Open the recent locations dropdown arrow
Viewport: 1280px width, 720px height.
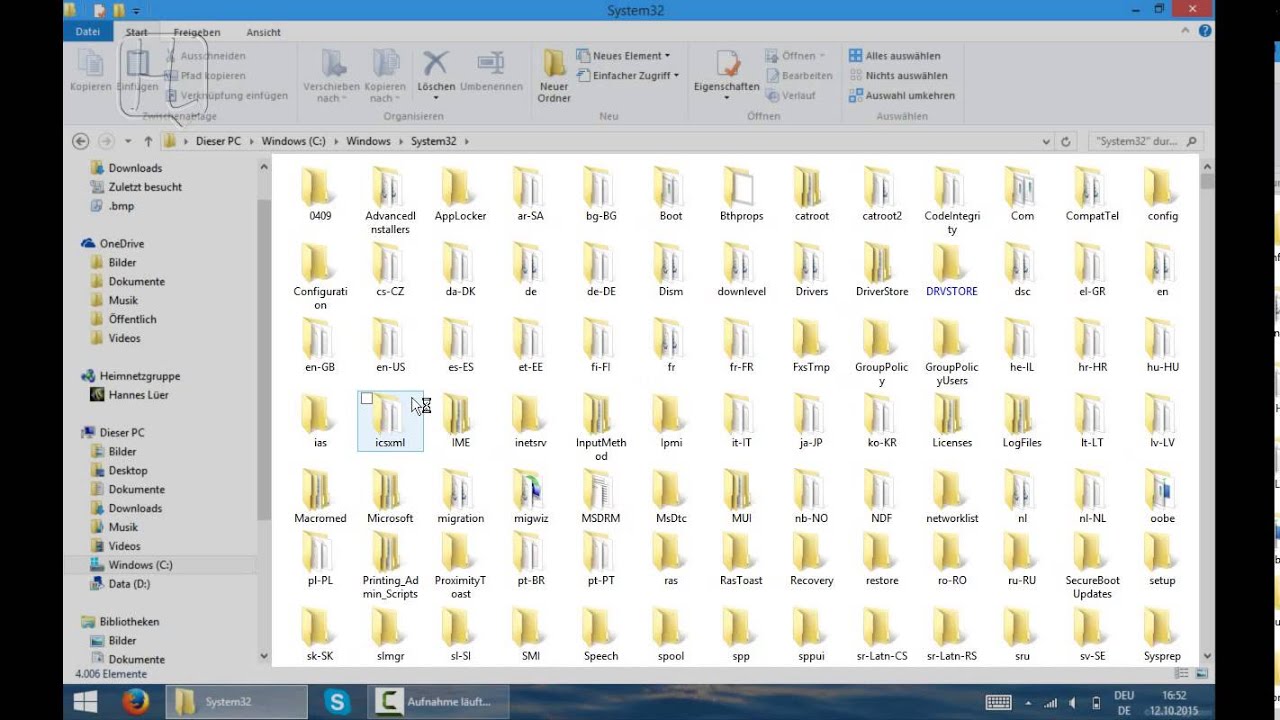pos(128,141)
